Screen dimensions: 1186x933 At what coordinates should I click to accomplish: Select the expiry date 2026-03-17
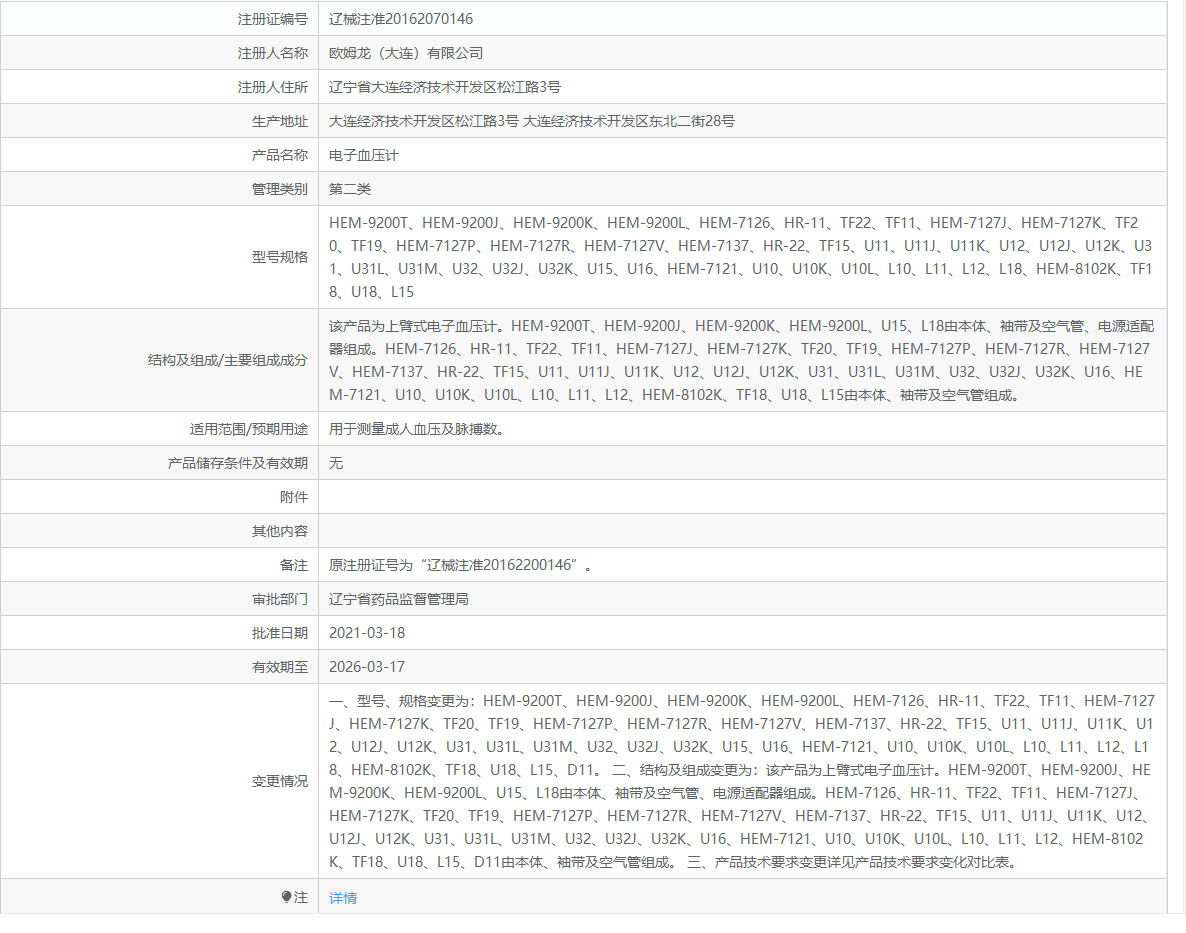tap(365, 666)
